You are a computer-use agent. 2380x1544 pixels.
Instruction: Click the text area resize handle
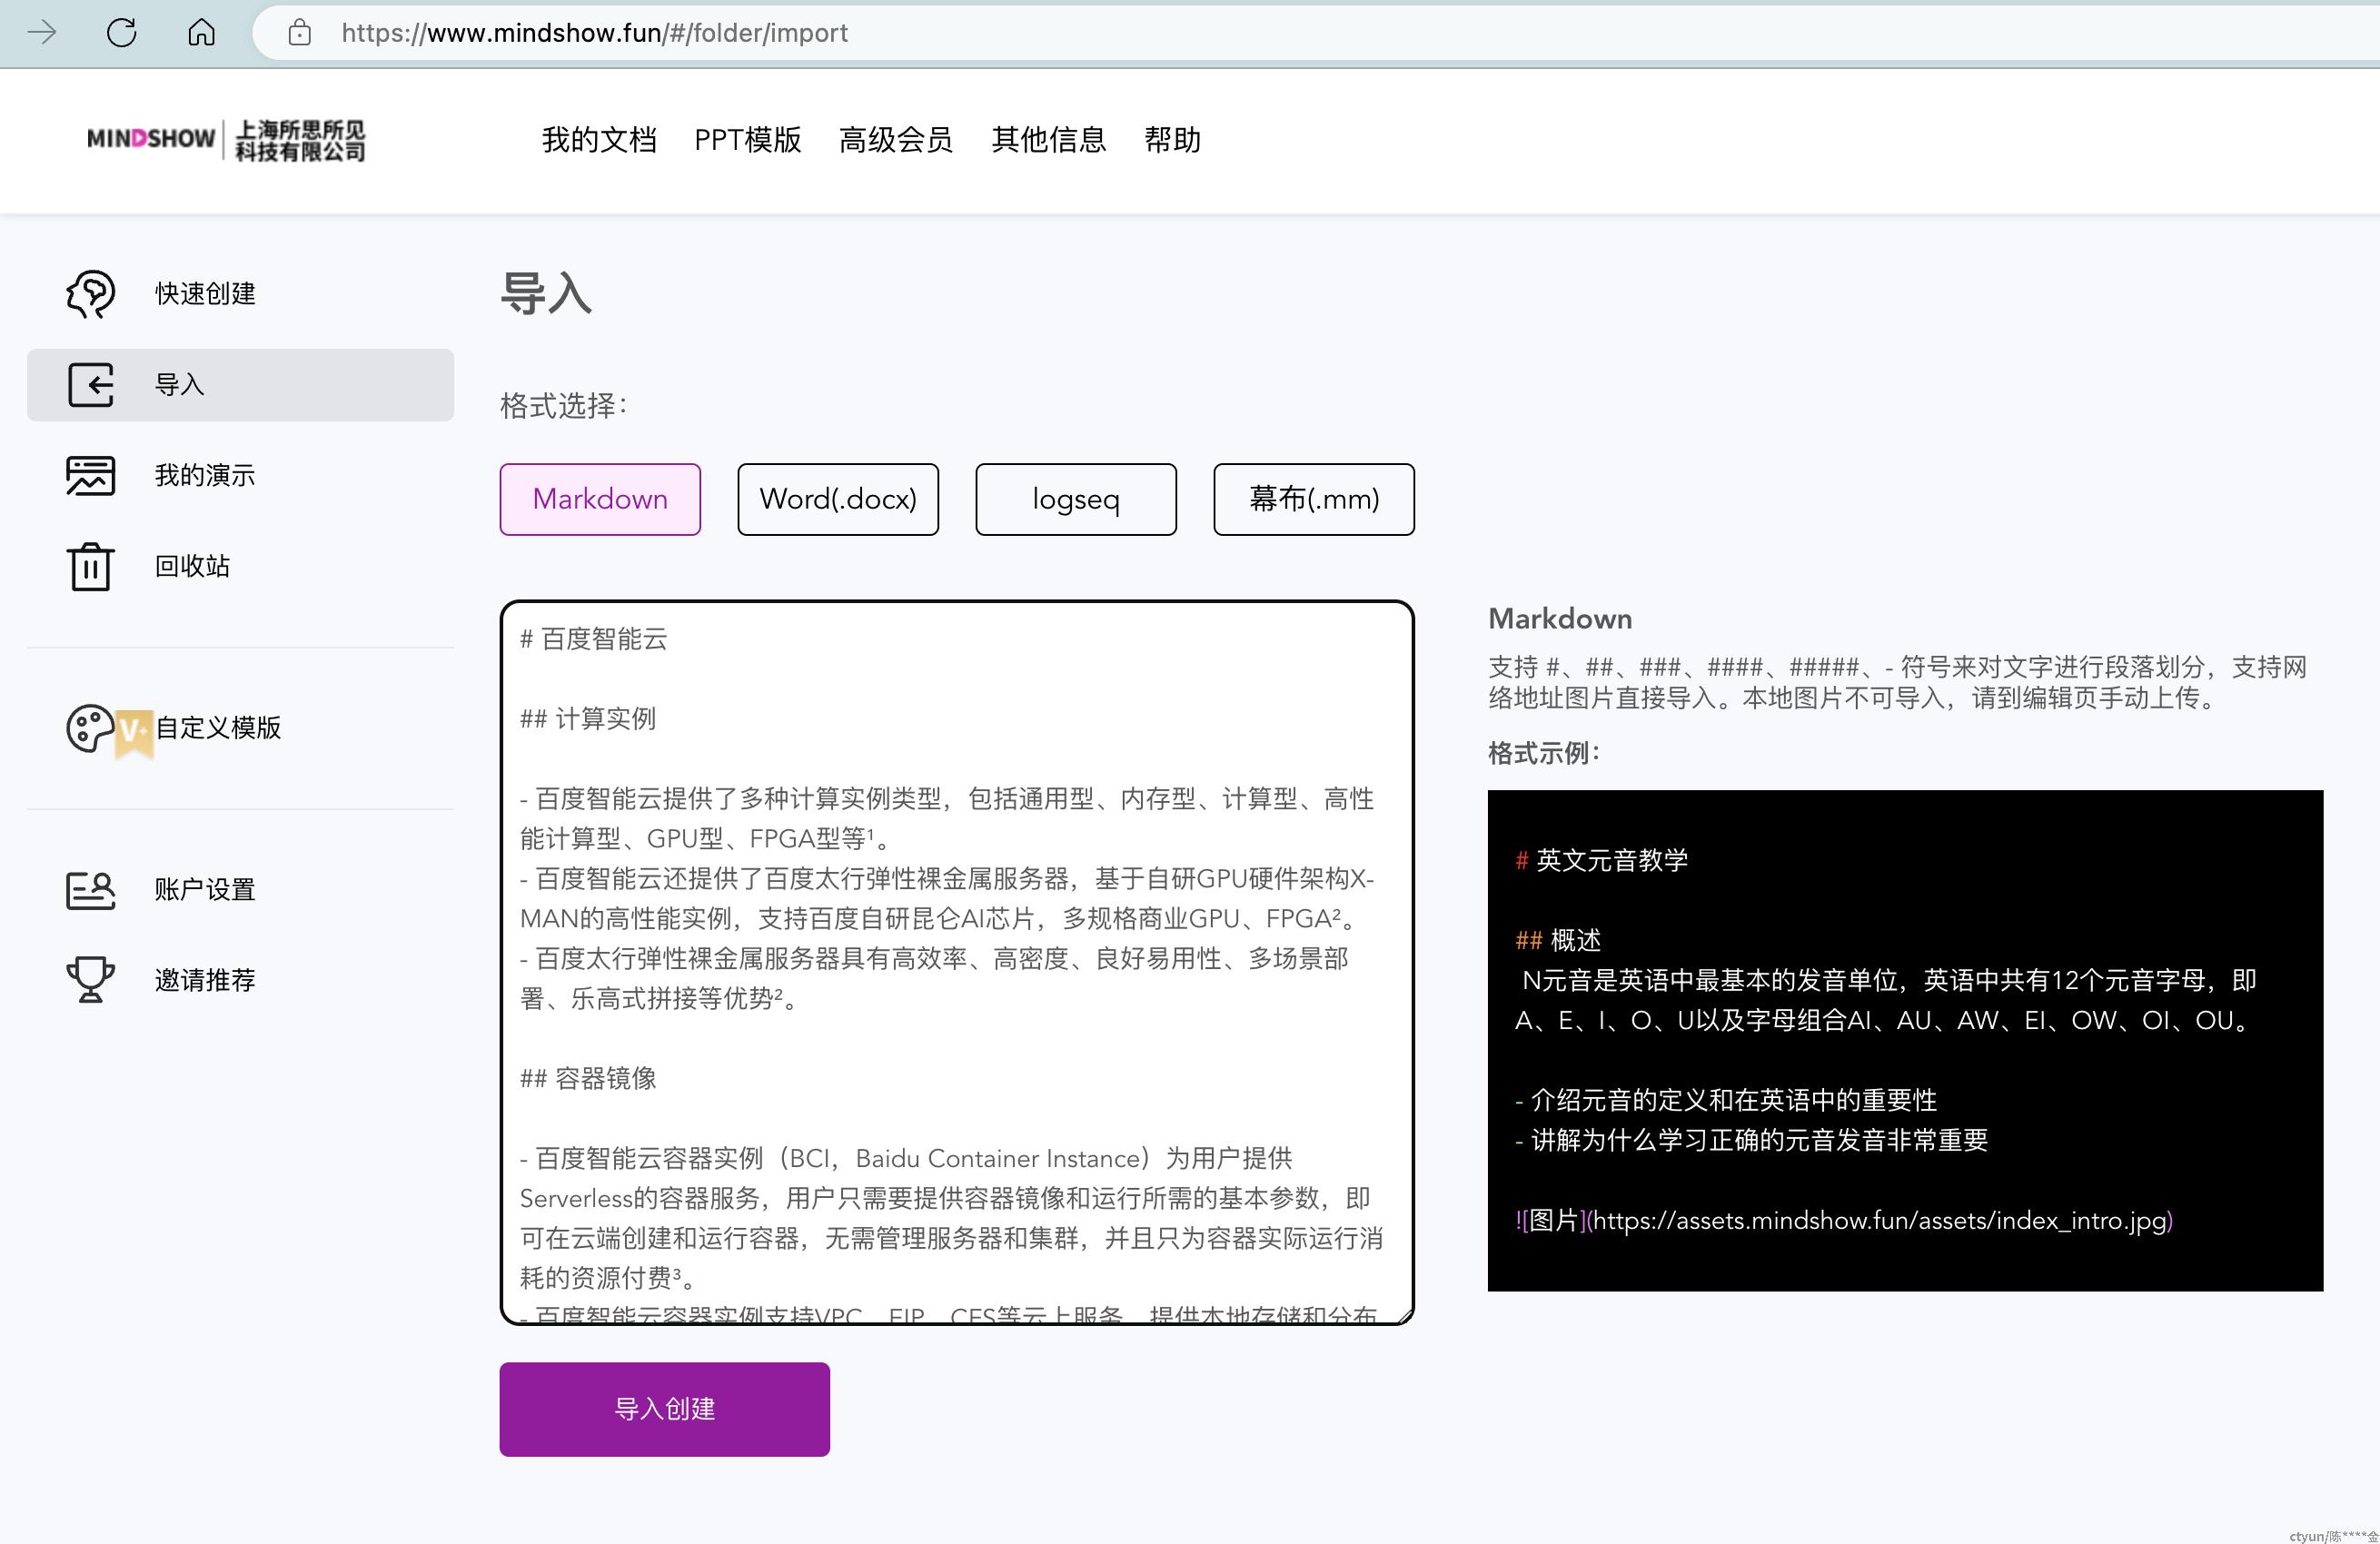point(1404,1316)
